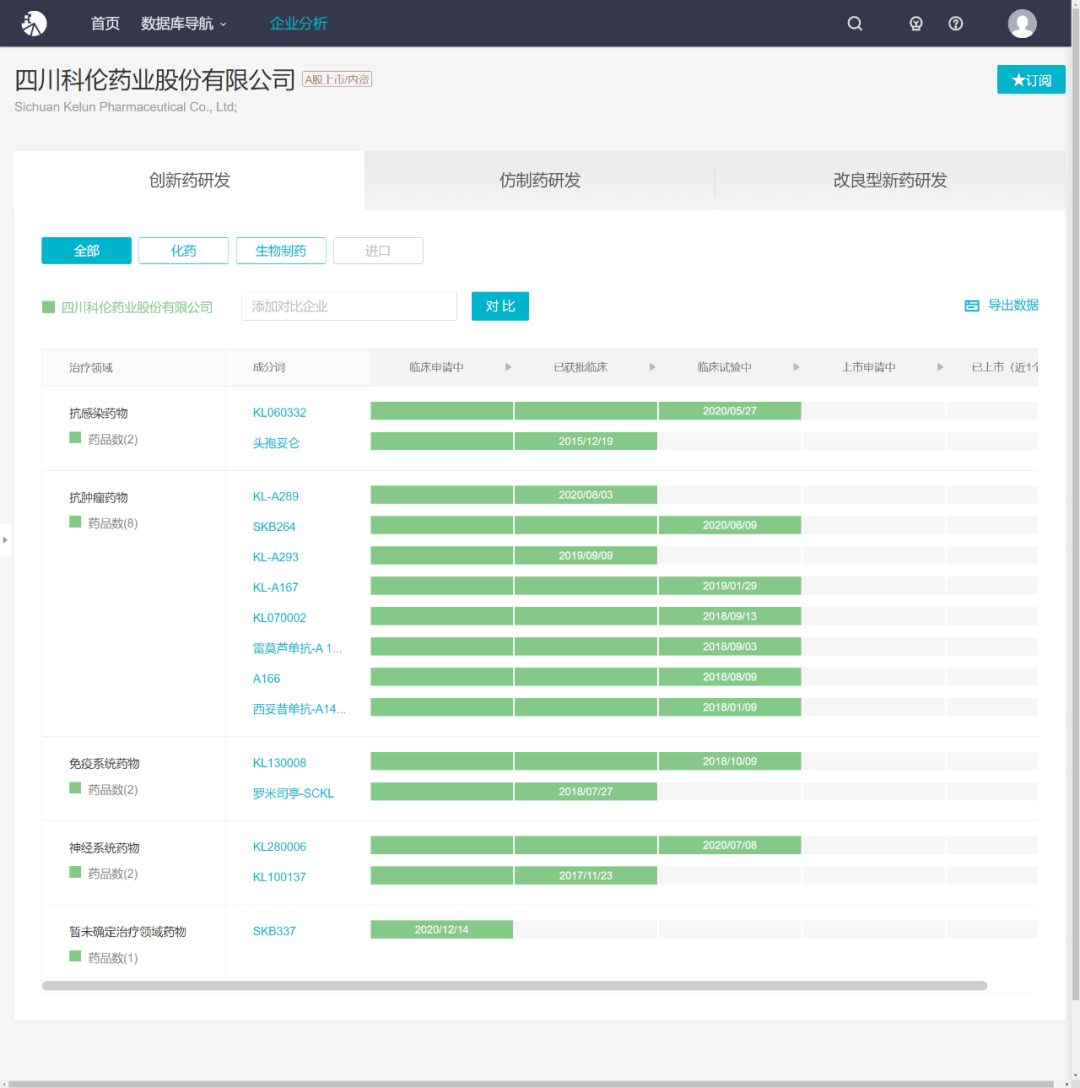Click the green company legend swatch

pos(49,307)
